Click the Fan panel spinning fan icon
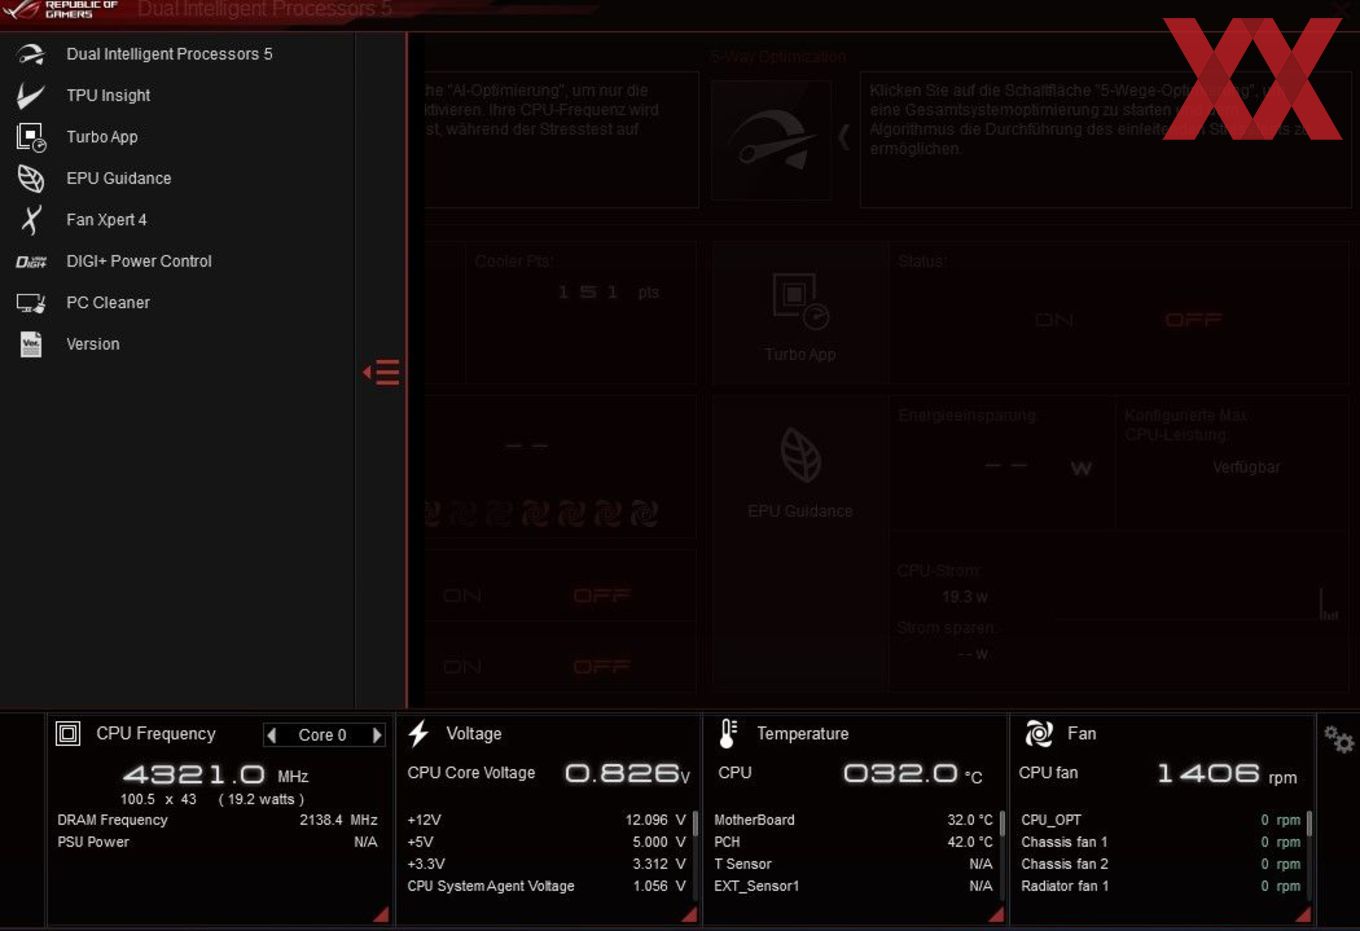 (1039, 734)
